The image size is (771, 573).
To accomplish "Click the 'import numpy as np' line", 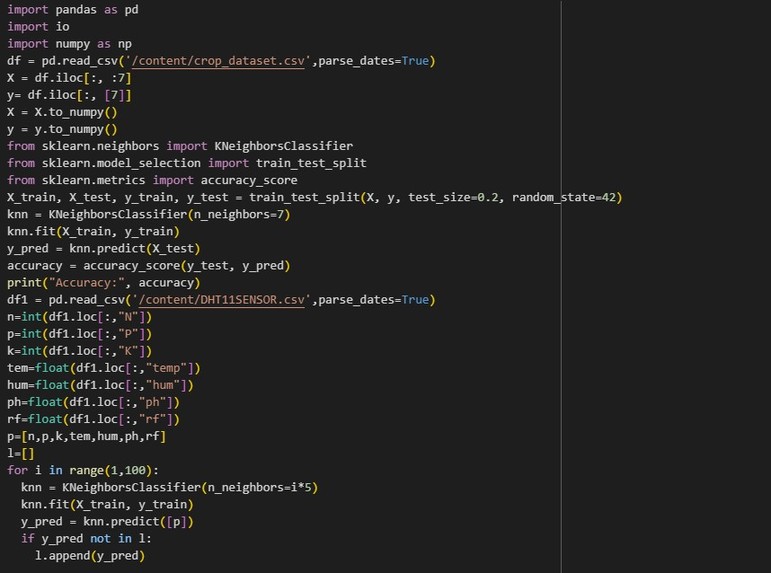I will click(x=69, y=44).
